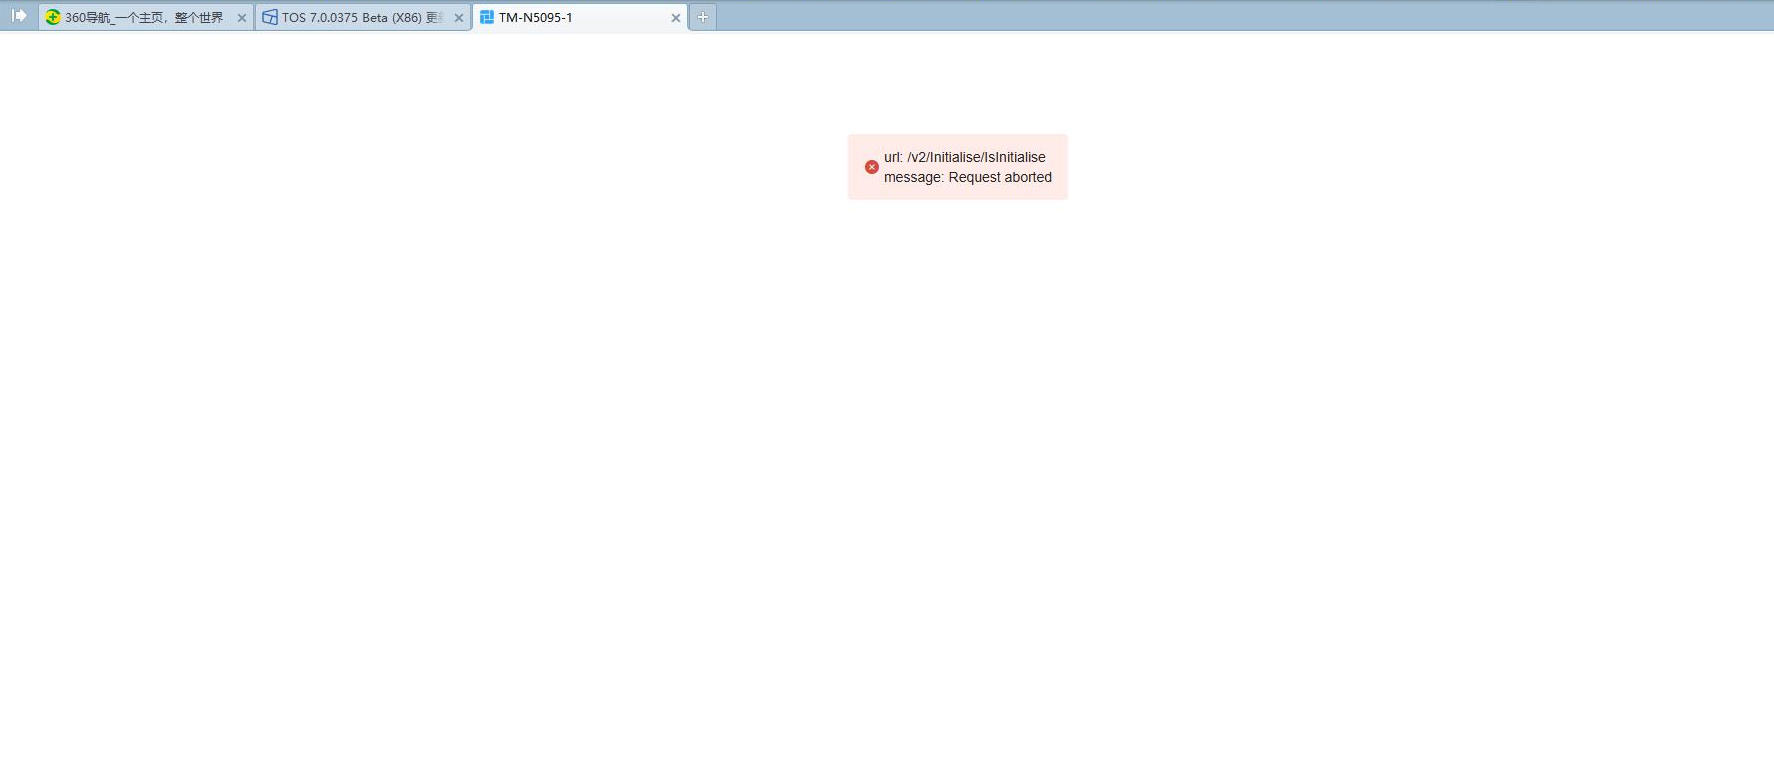Click the 'message: Request aborted' text
1774x771 pixels.
pyautogui.click(x=968, y=177)
